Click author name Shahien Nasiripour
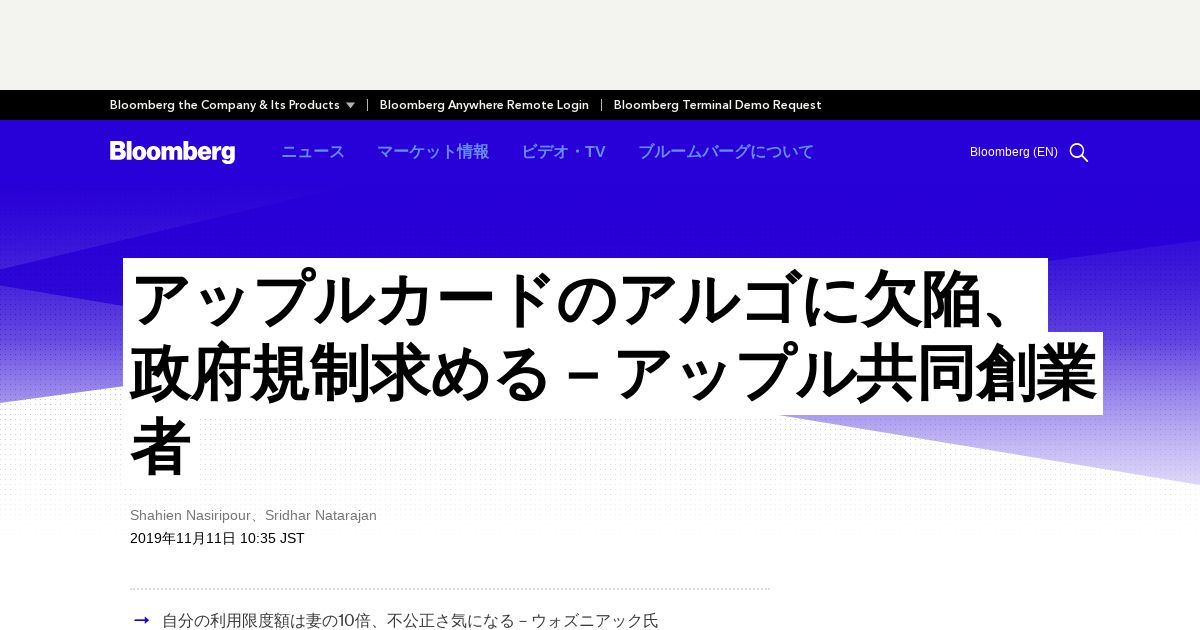The image size is (1200, 630). 190,515
